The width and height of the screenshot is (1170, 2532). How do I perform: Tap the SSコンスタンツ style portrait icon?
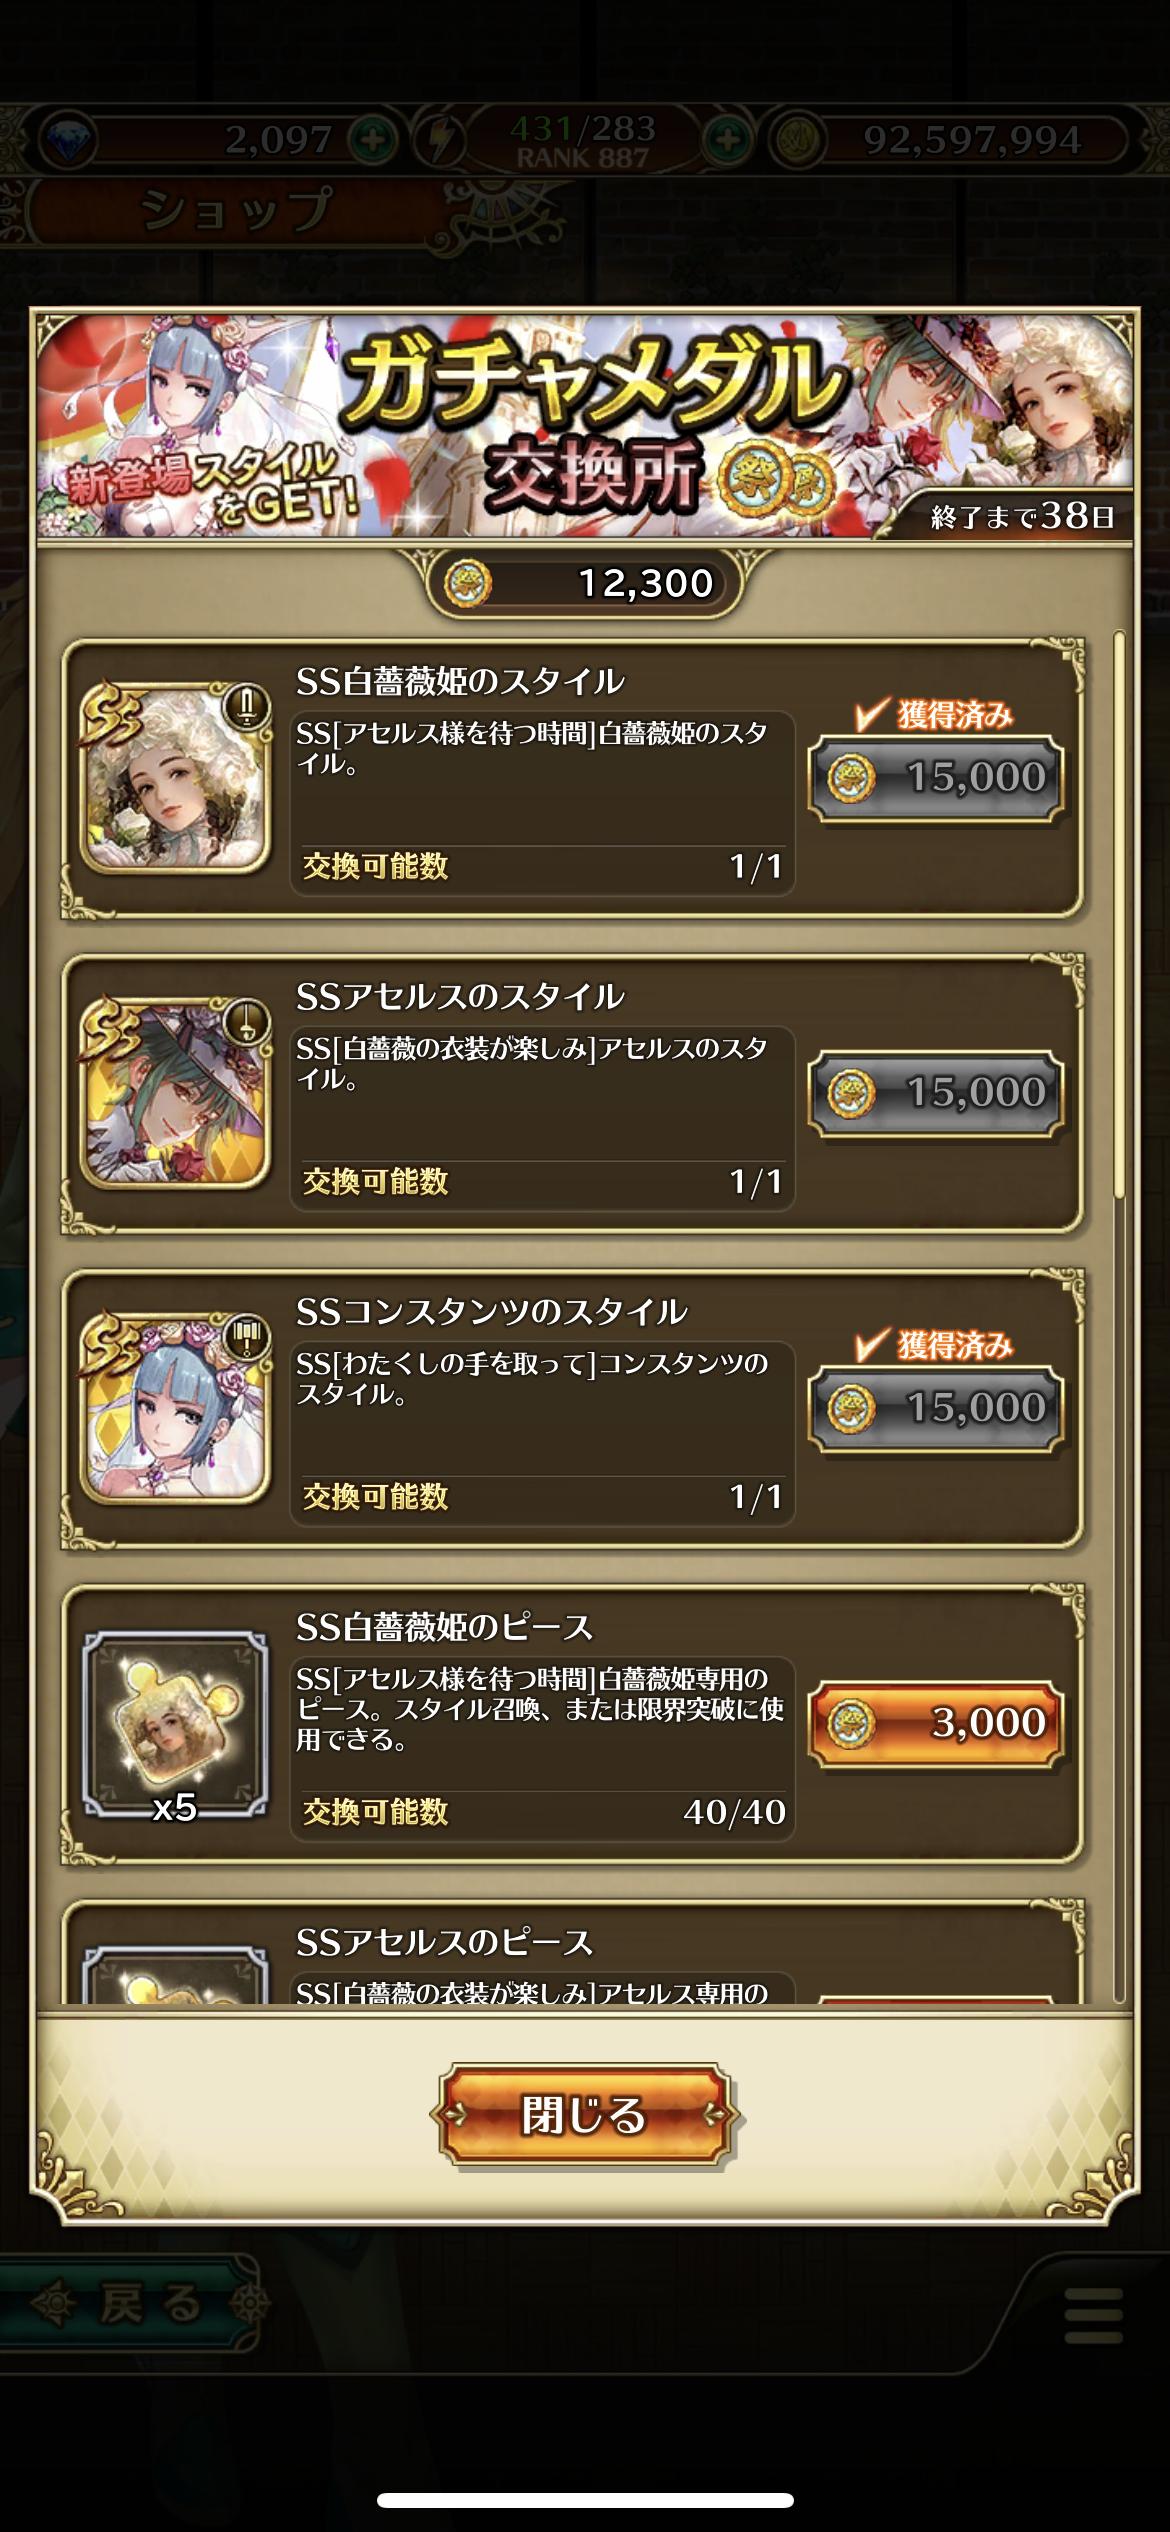(175, 1407)
